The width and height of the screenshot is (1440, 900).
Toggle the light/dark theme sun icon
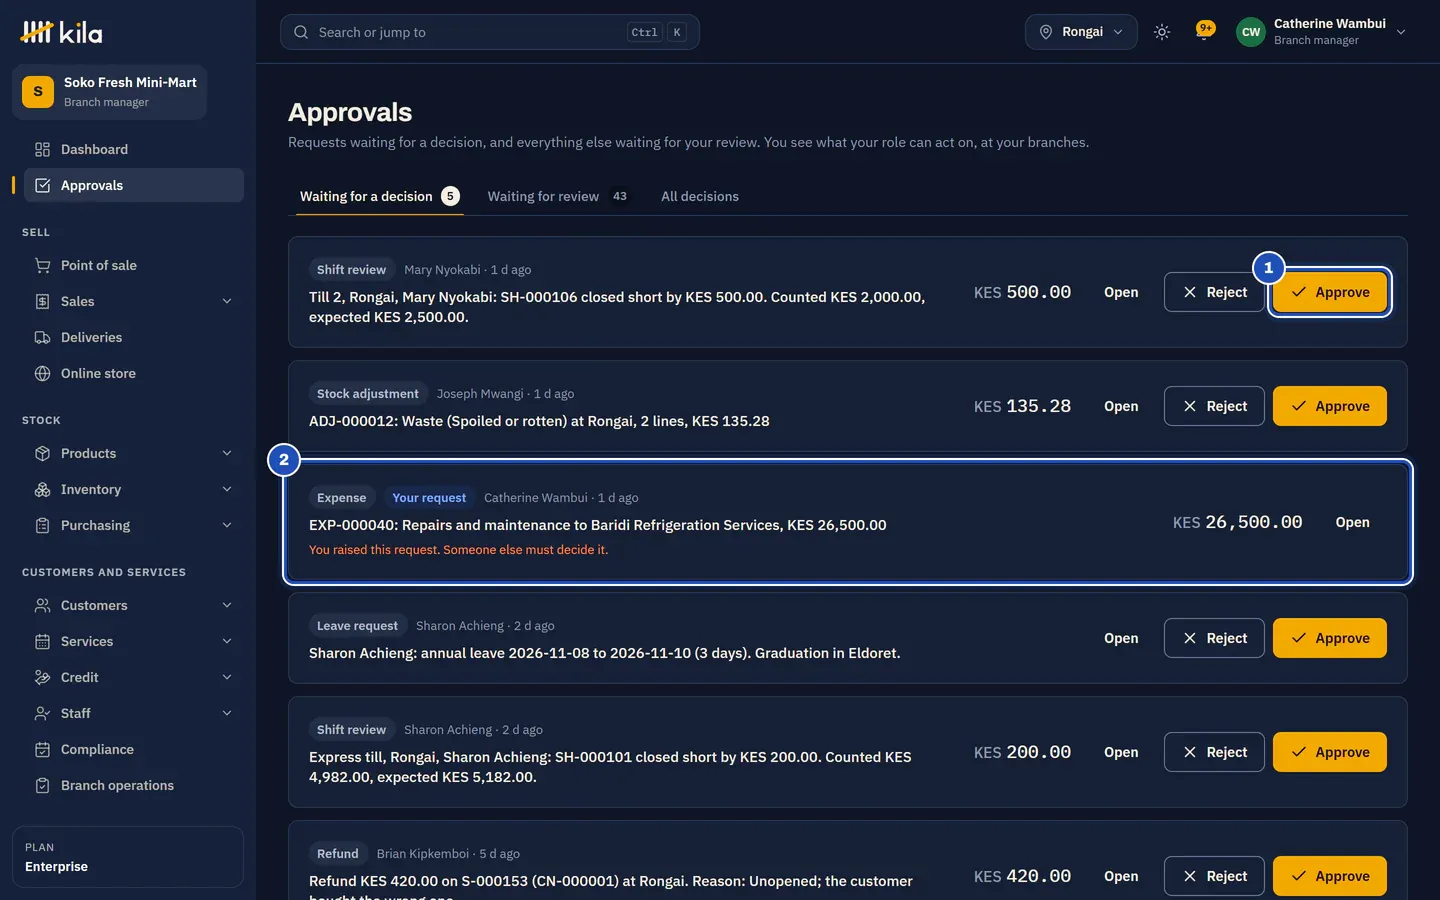pos(1162,32)
